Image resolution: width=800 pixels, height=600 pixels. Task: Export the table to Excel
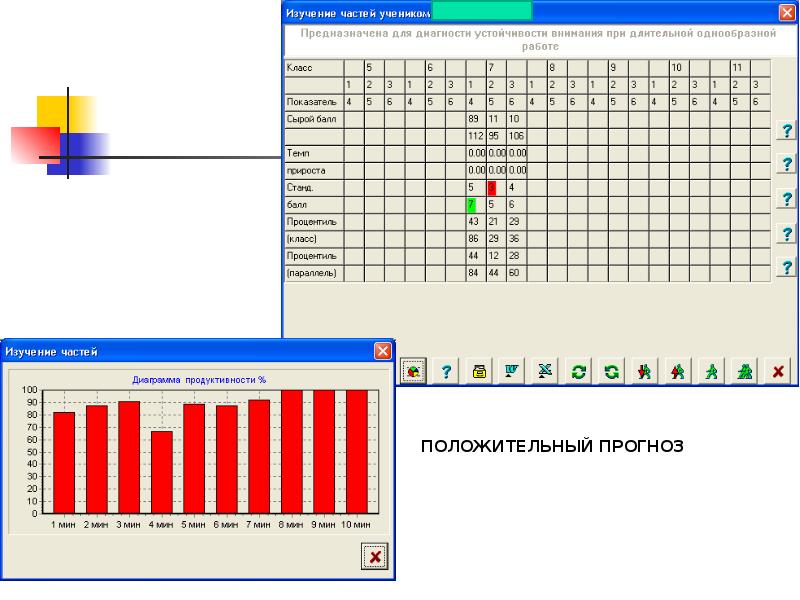(545, 371)
